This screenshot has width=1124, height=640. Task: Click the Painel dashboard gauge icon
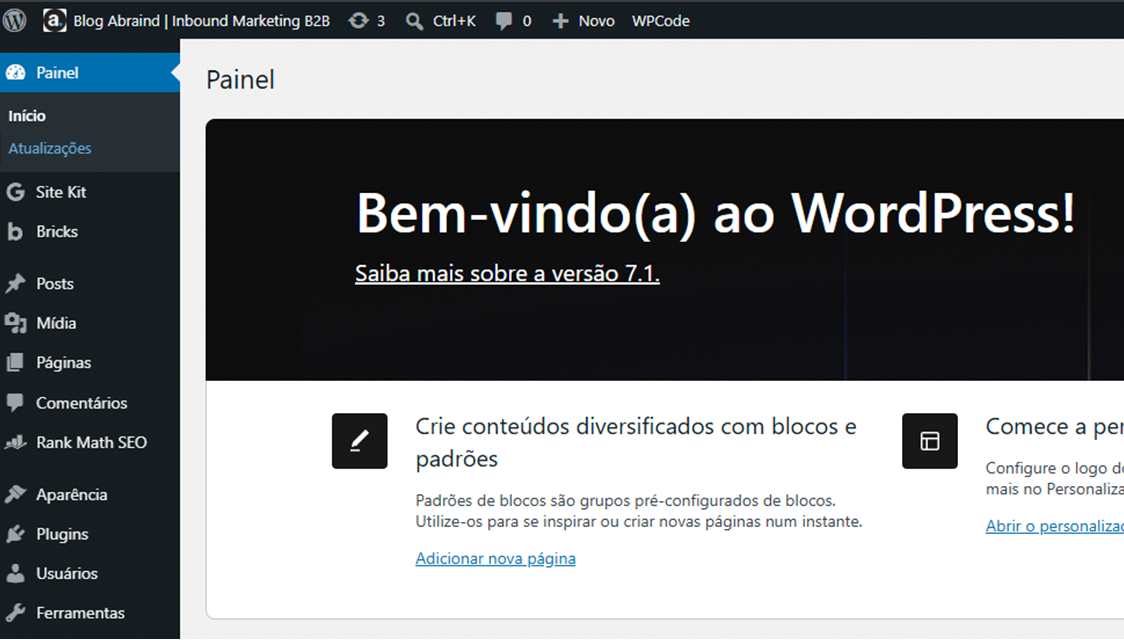[x=16, y=72]
